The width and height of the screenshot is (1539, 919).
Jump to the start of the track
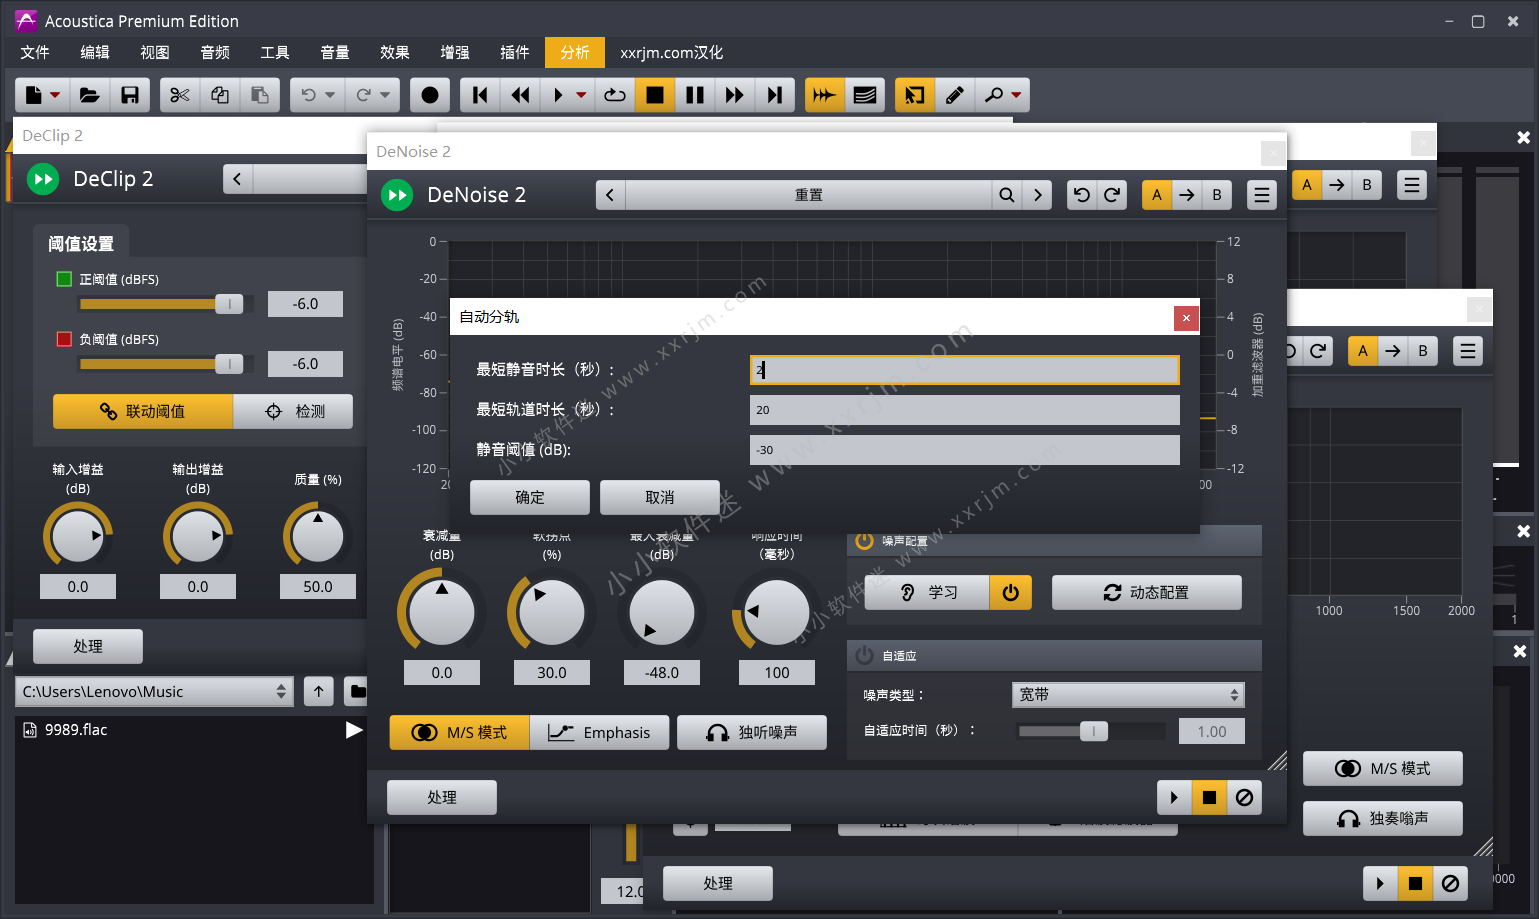click(480, 95)
